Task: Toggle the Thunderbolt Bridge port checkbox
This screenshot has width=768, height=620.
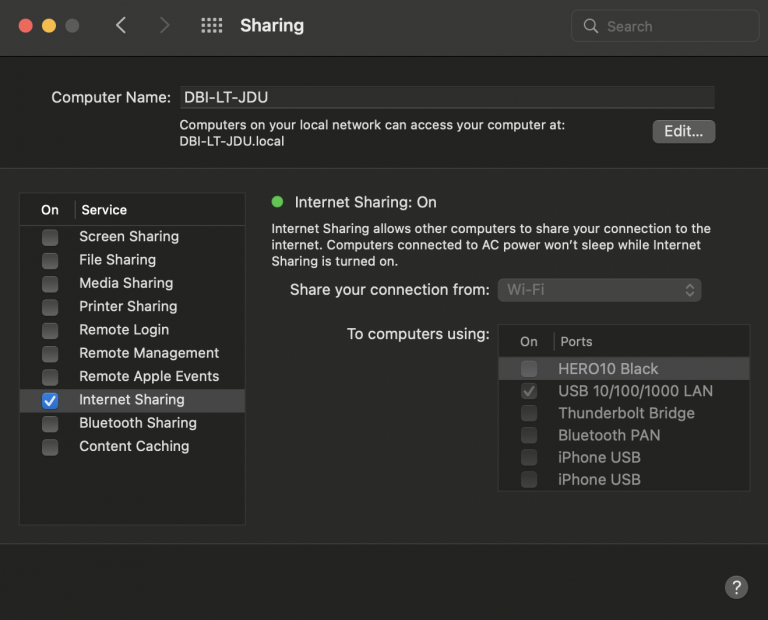Action: point(529,413)
